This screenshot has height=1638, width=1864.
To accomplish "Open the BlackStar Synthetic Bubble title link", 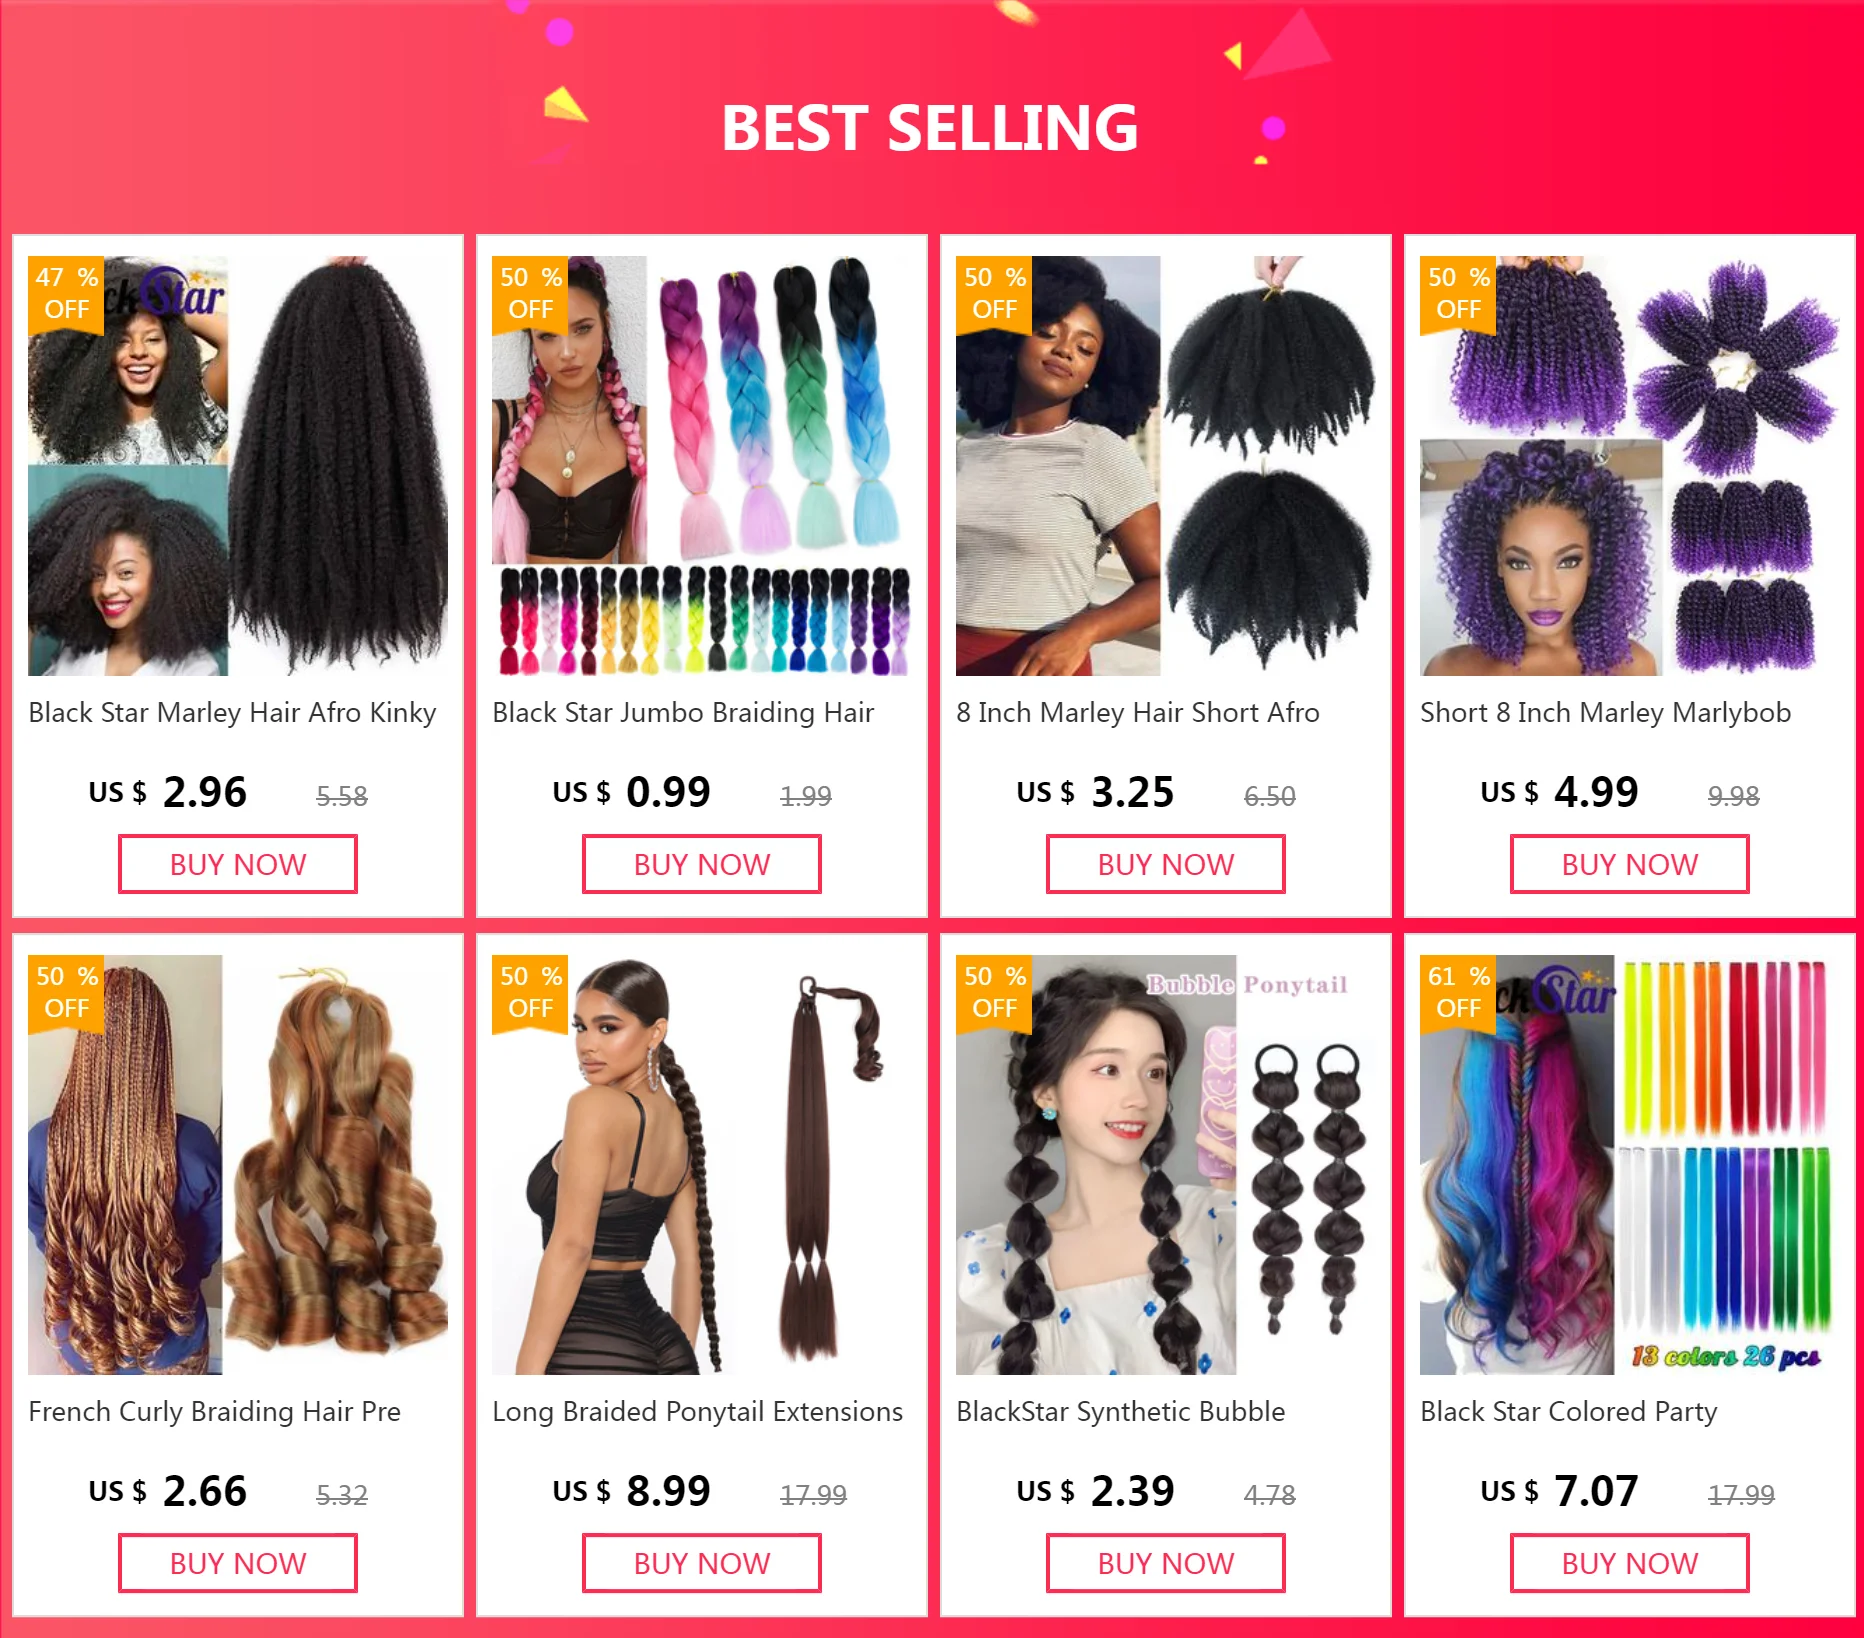I will 1121,1411.
